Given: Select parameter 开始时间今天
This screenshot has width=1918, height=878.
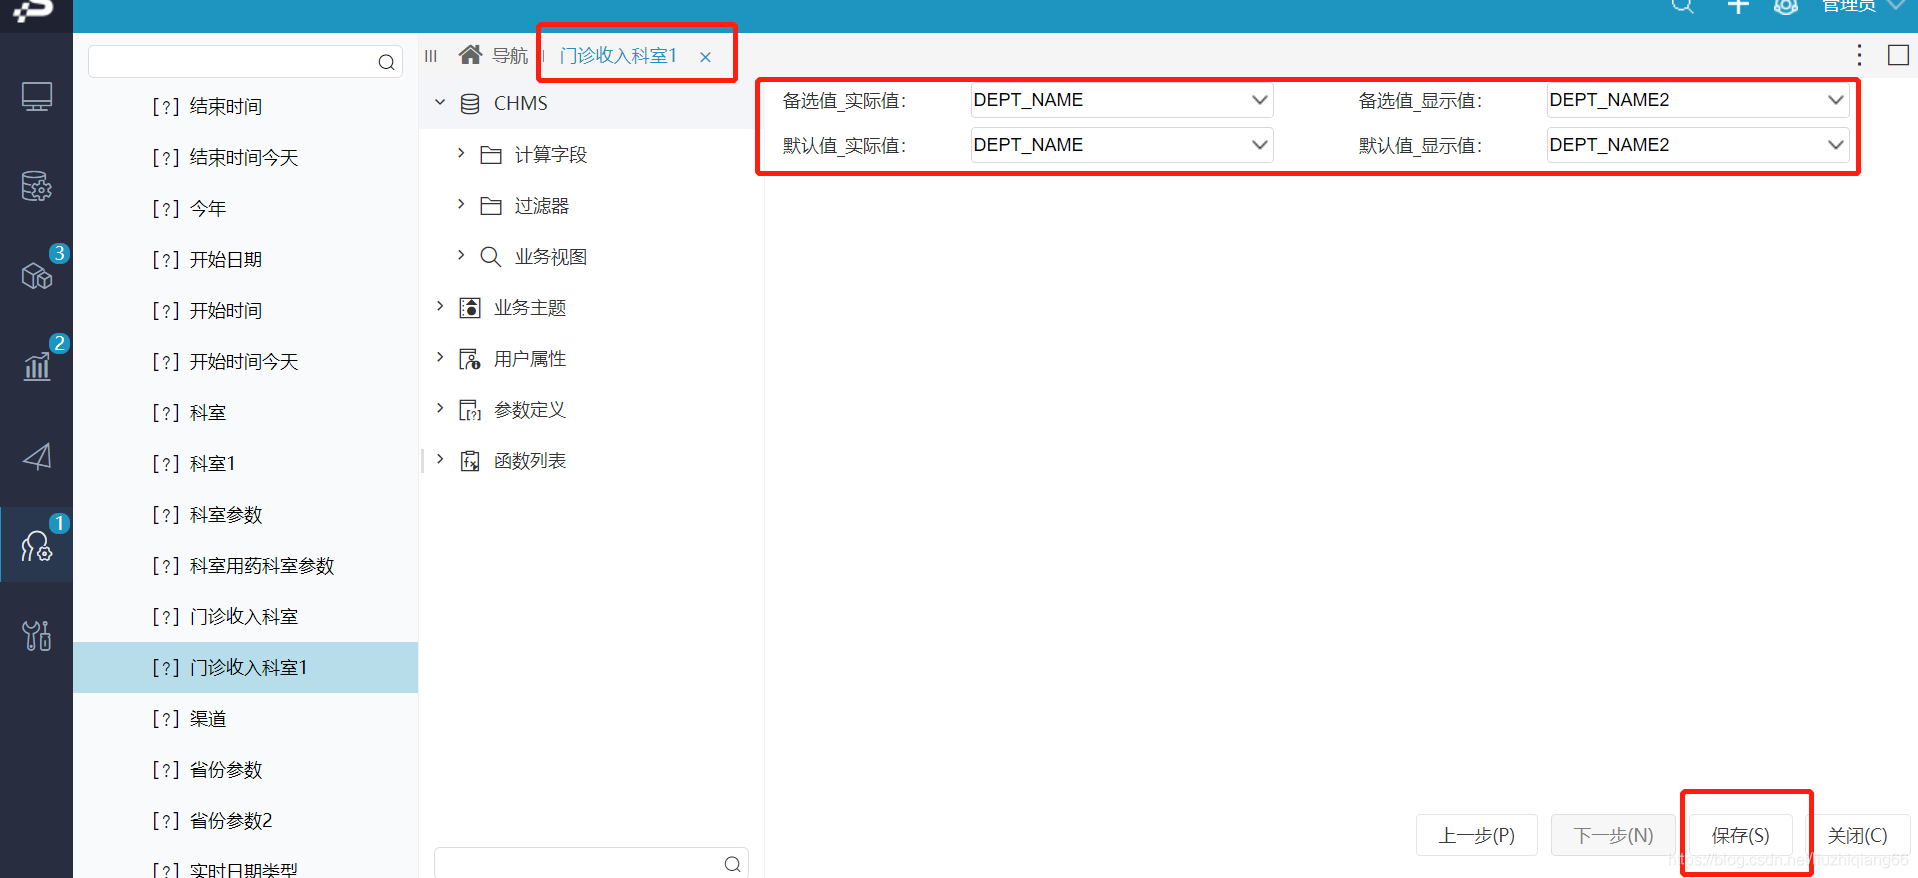Looking at the screenshot, I should 245,361.
